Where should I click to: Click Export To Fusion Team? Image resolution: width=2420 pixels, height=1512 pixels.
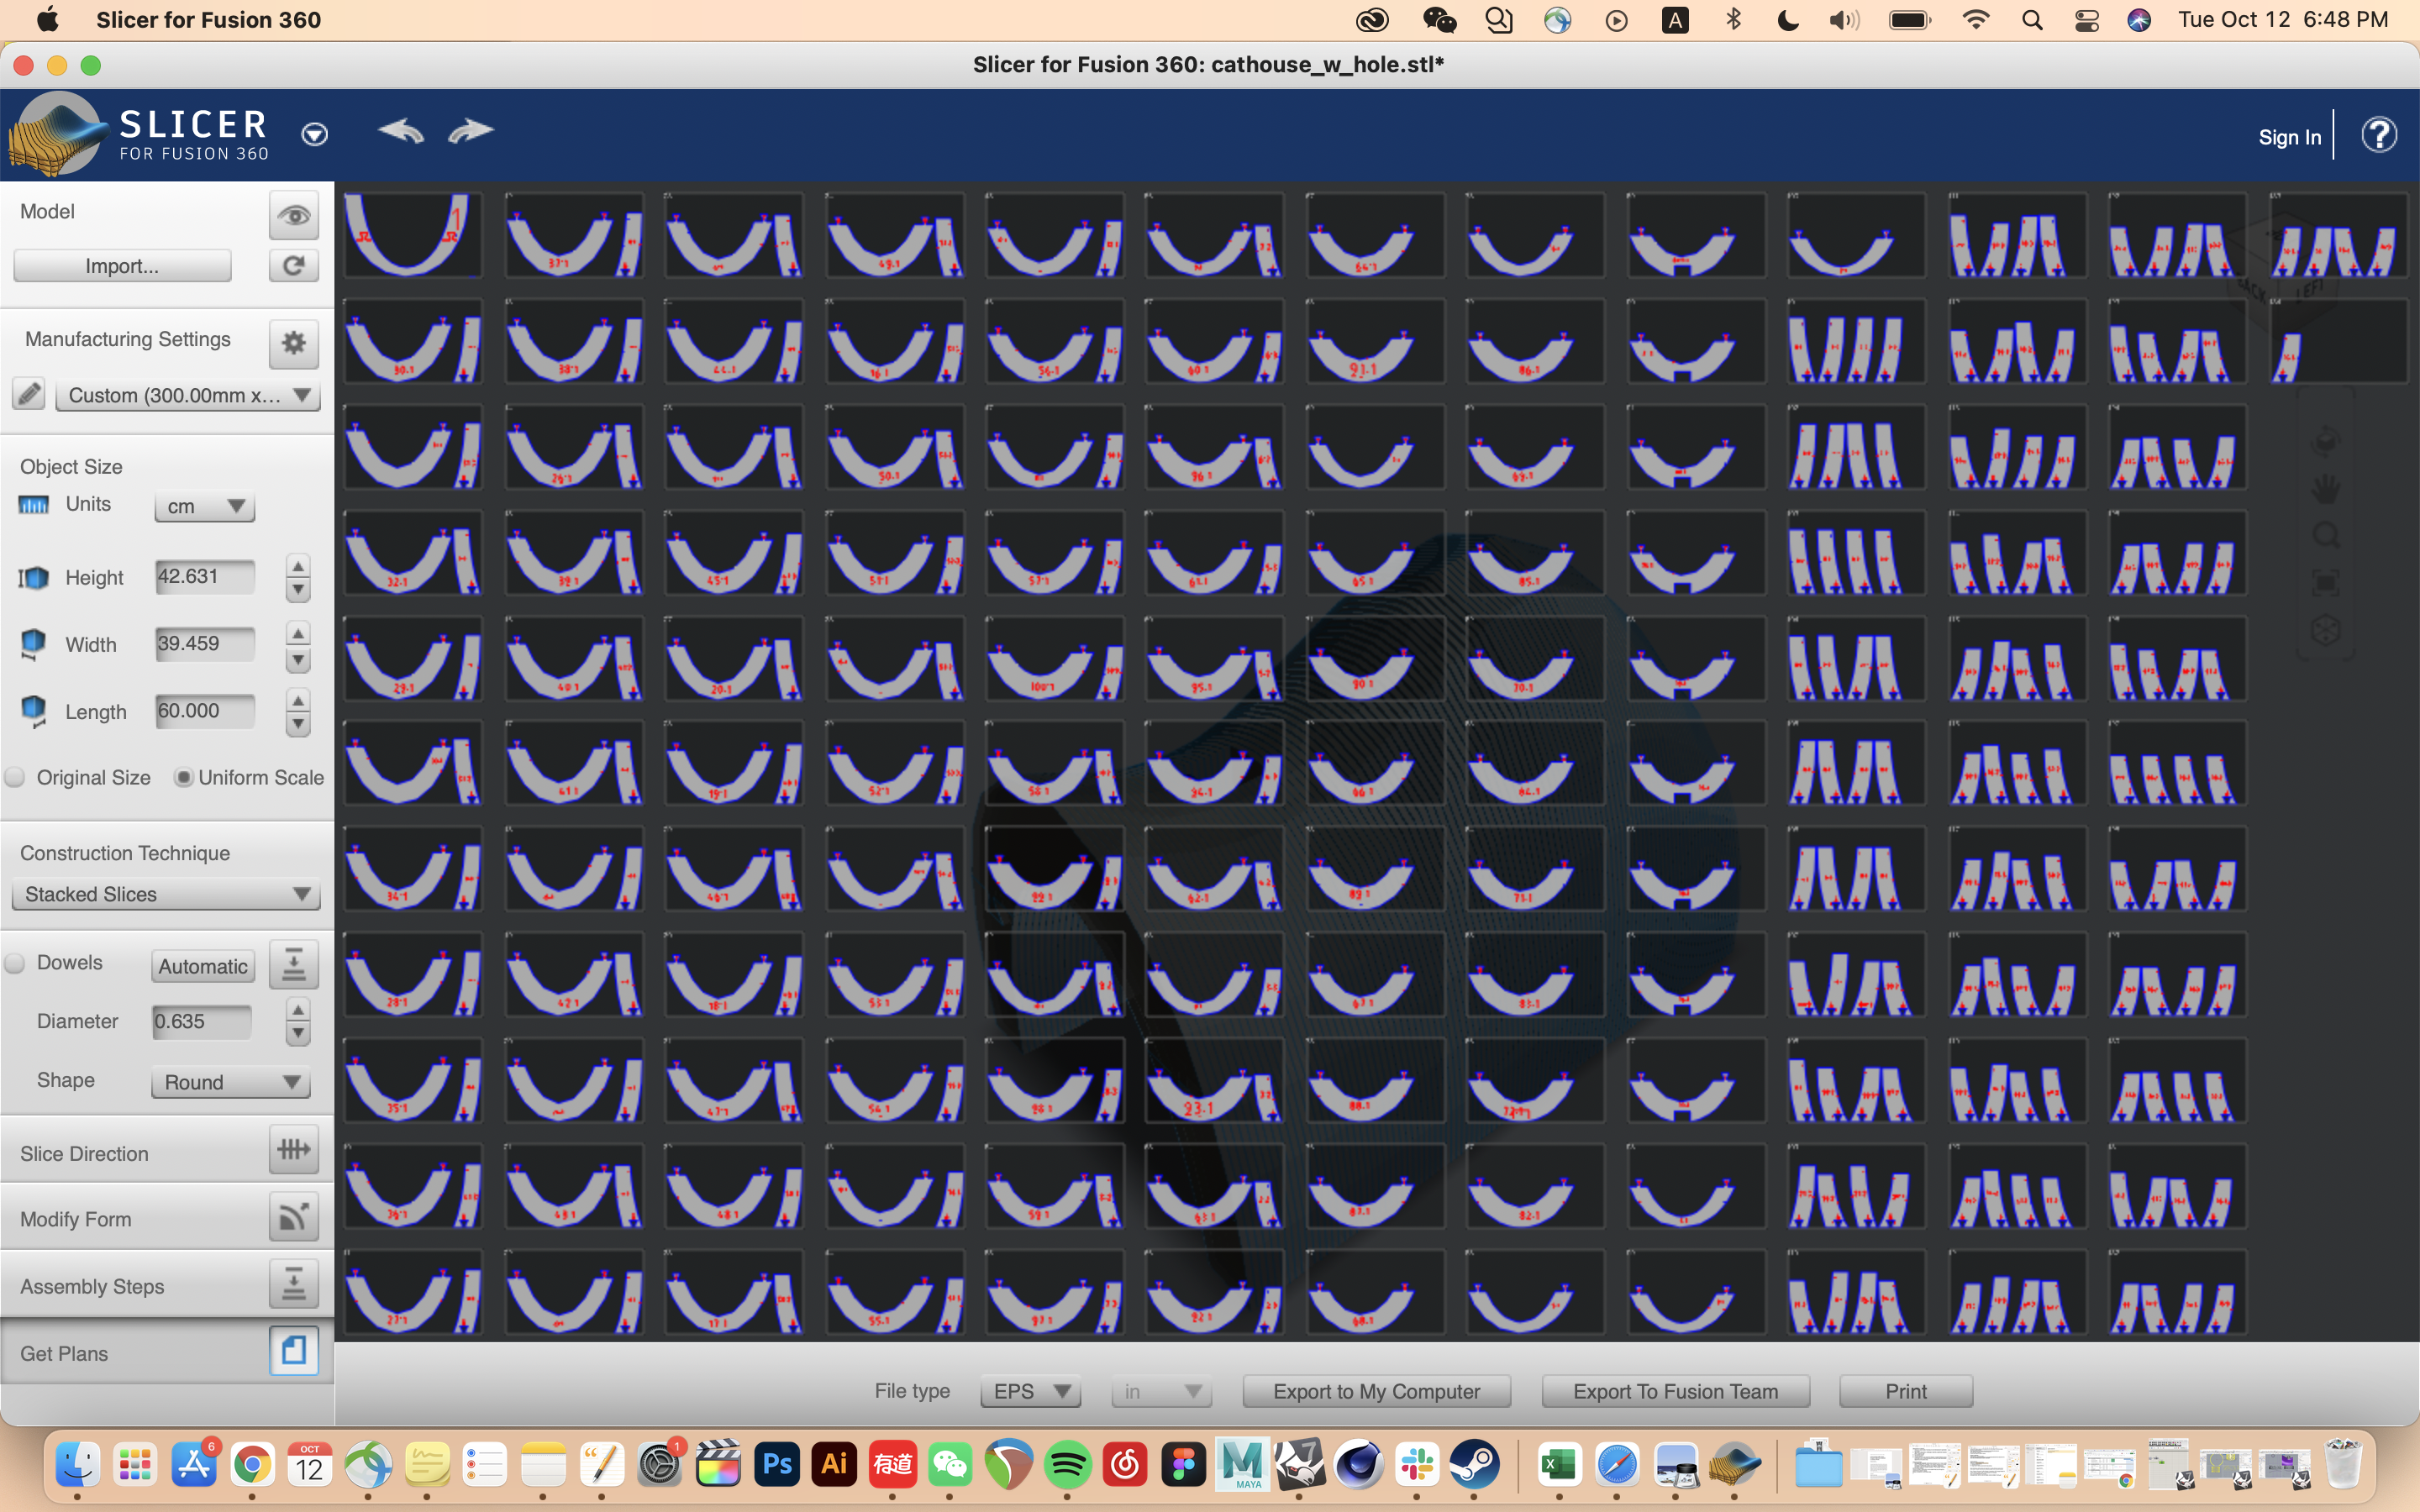click(1675, 1391)
